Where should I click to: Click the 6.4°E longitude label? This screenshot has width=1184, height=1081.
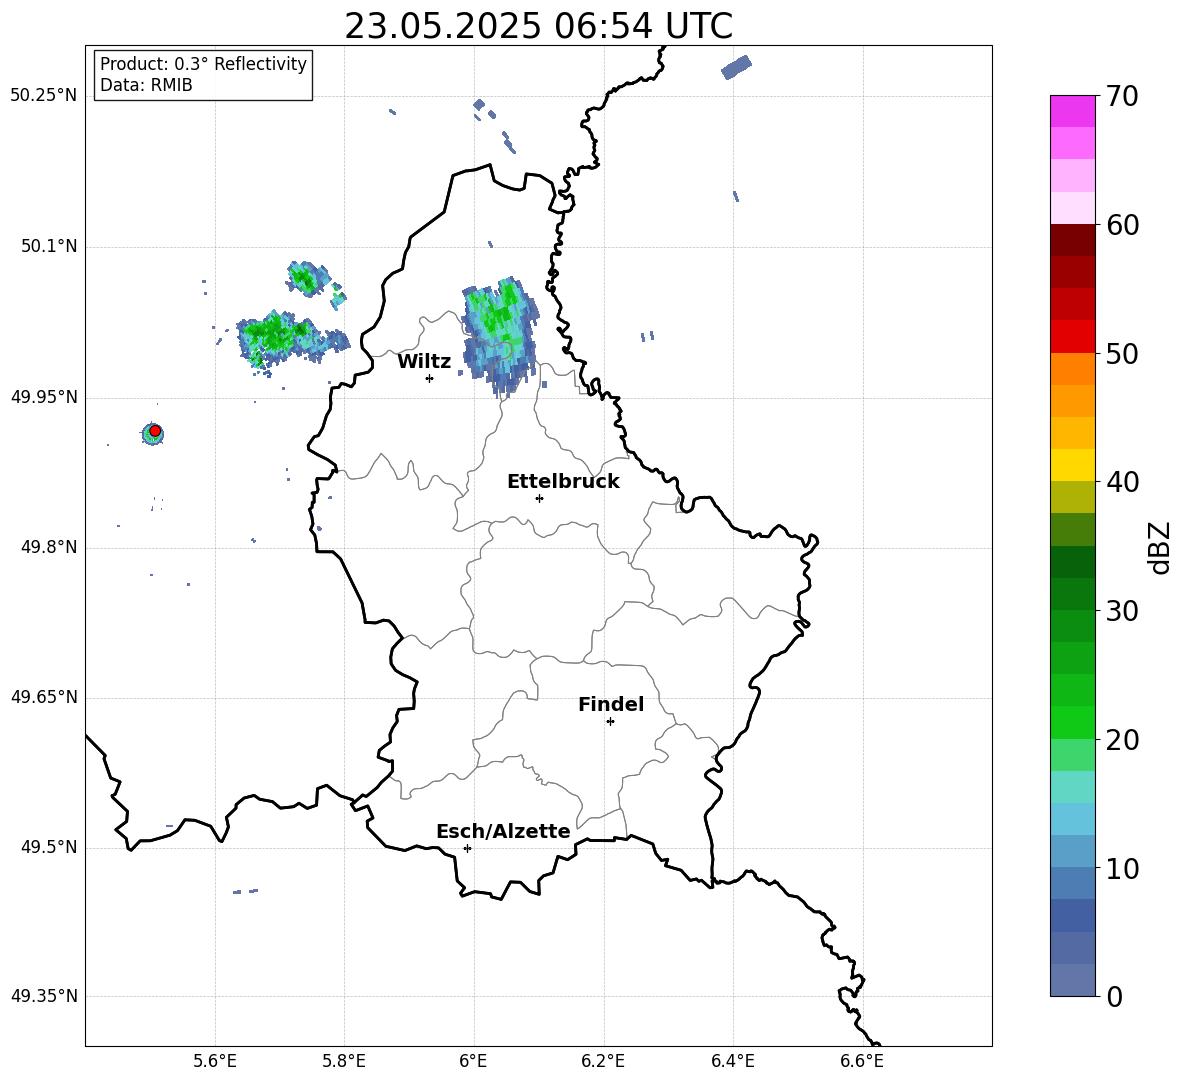tap(732, 1061)
